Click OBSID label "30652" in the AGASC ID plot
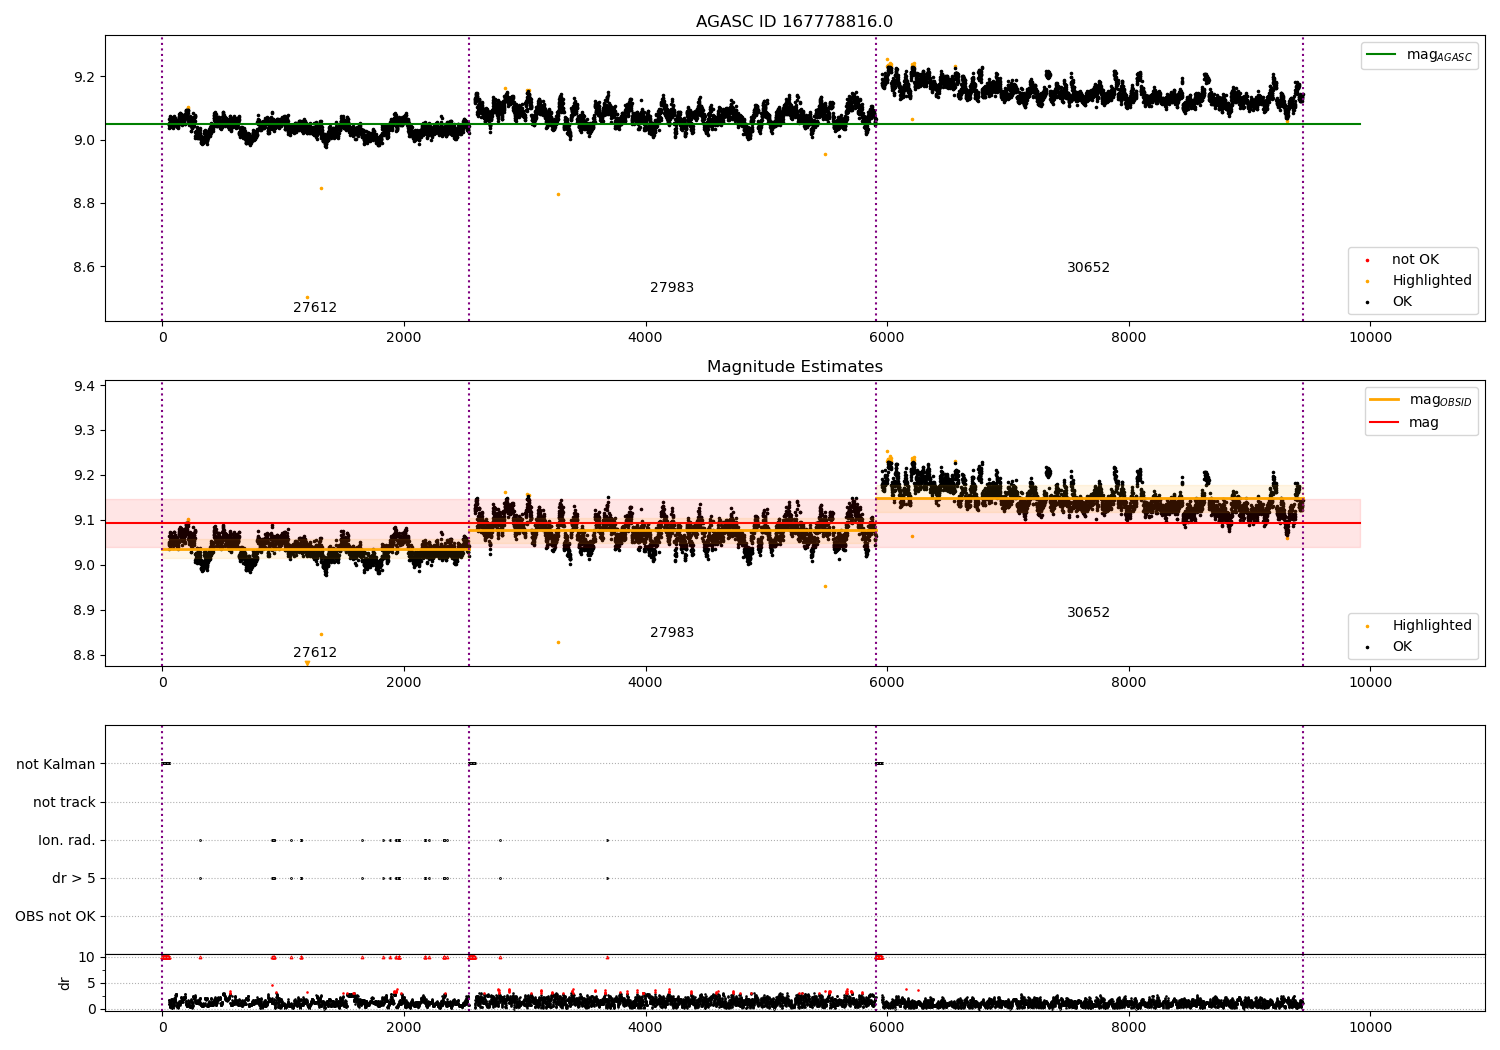This screenshot has width=1500, height=1050. [x=1088, y=268]
